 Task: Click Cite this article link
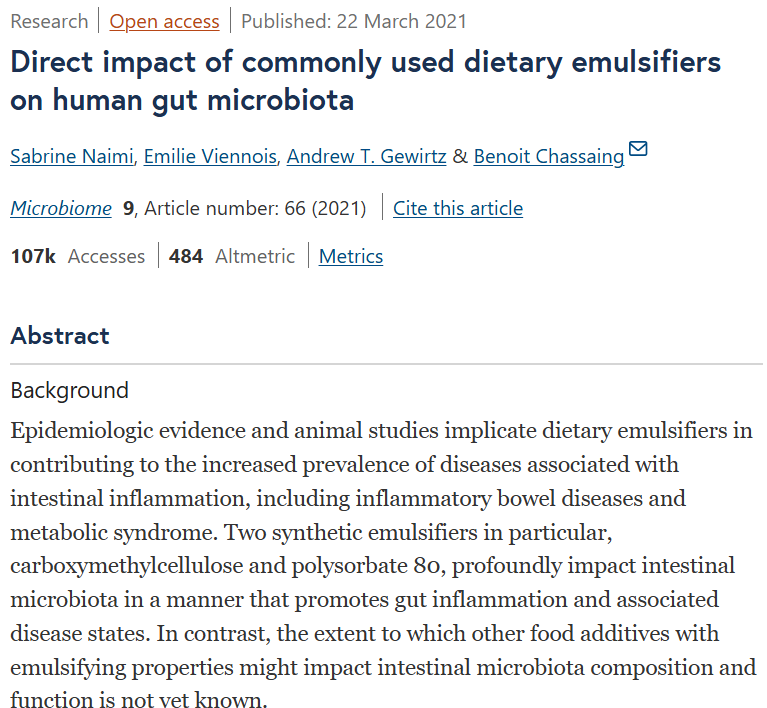coord(458,208)
